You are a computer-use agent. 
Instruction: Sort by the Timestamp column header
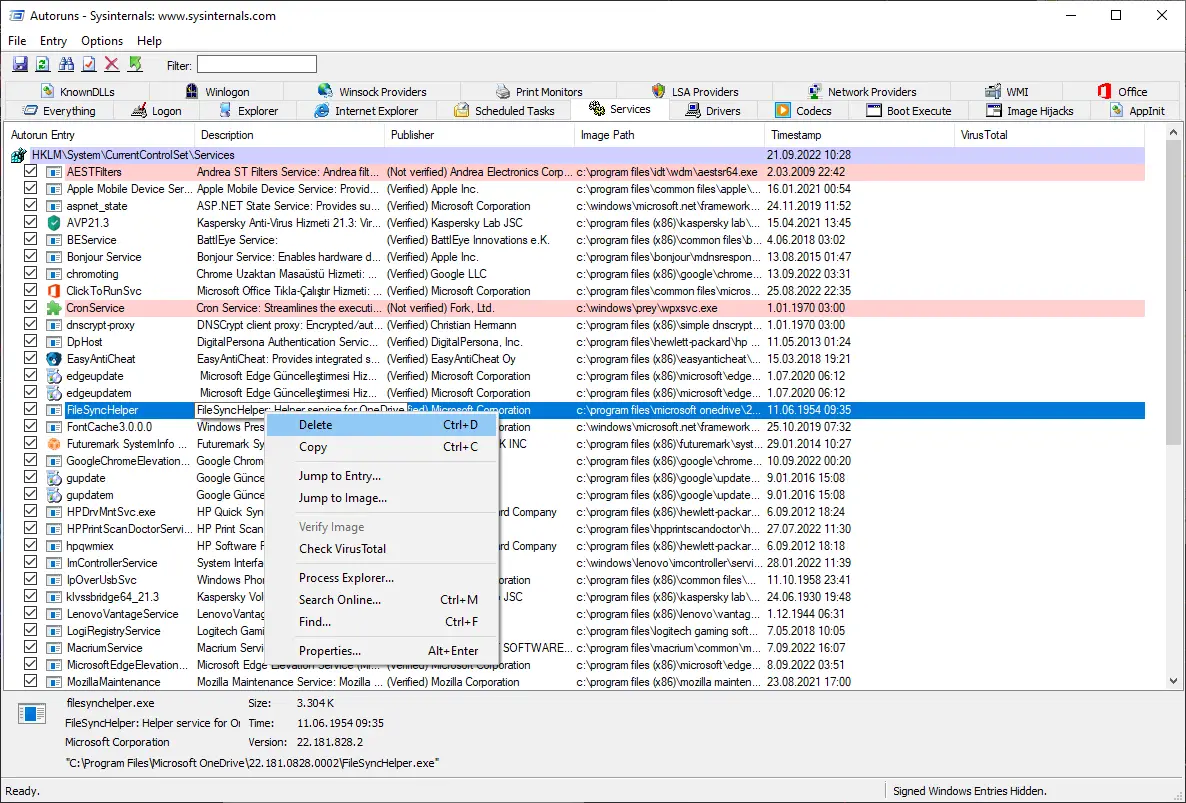pyautogui.click(x=859, y=135)
